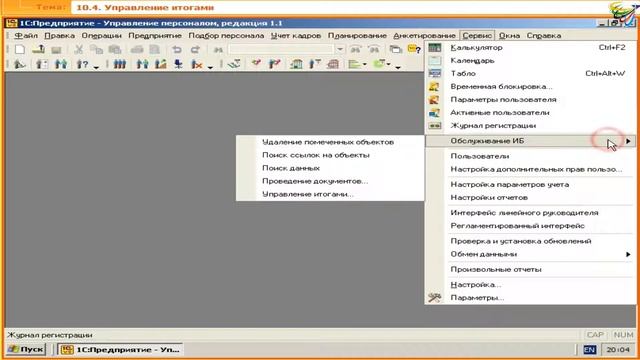The image size is (640, 360).
Task: Click the EN language indicator in tray
Action: tap(589, 350)
